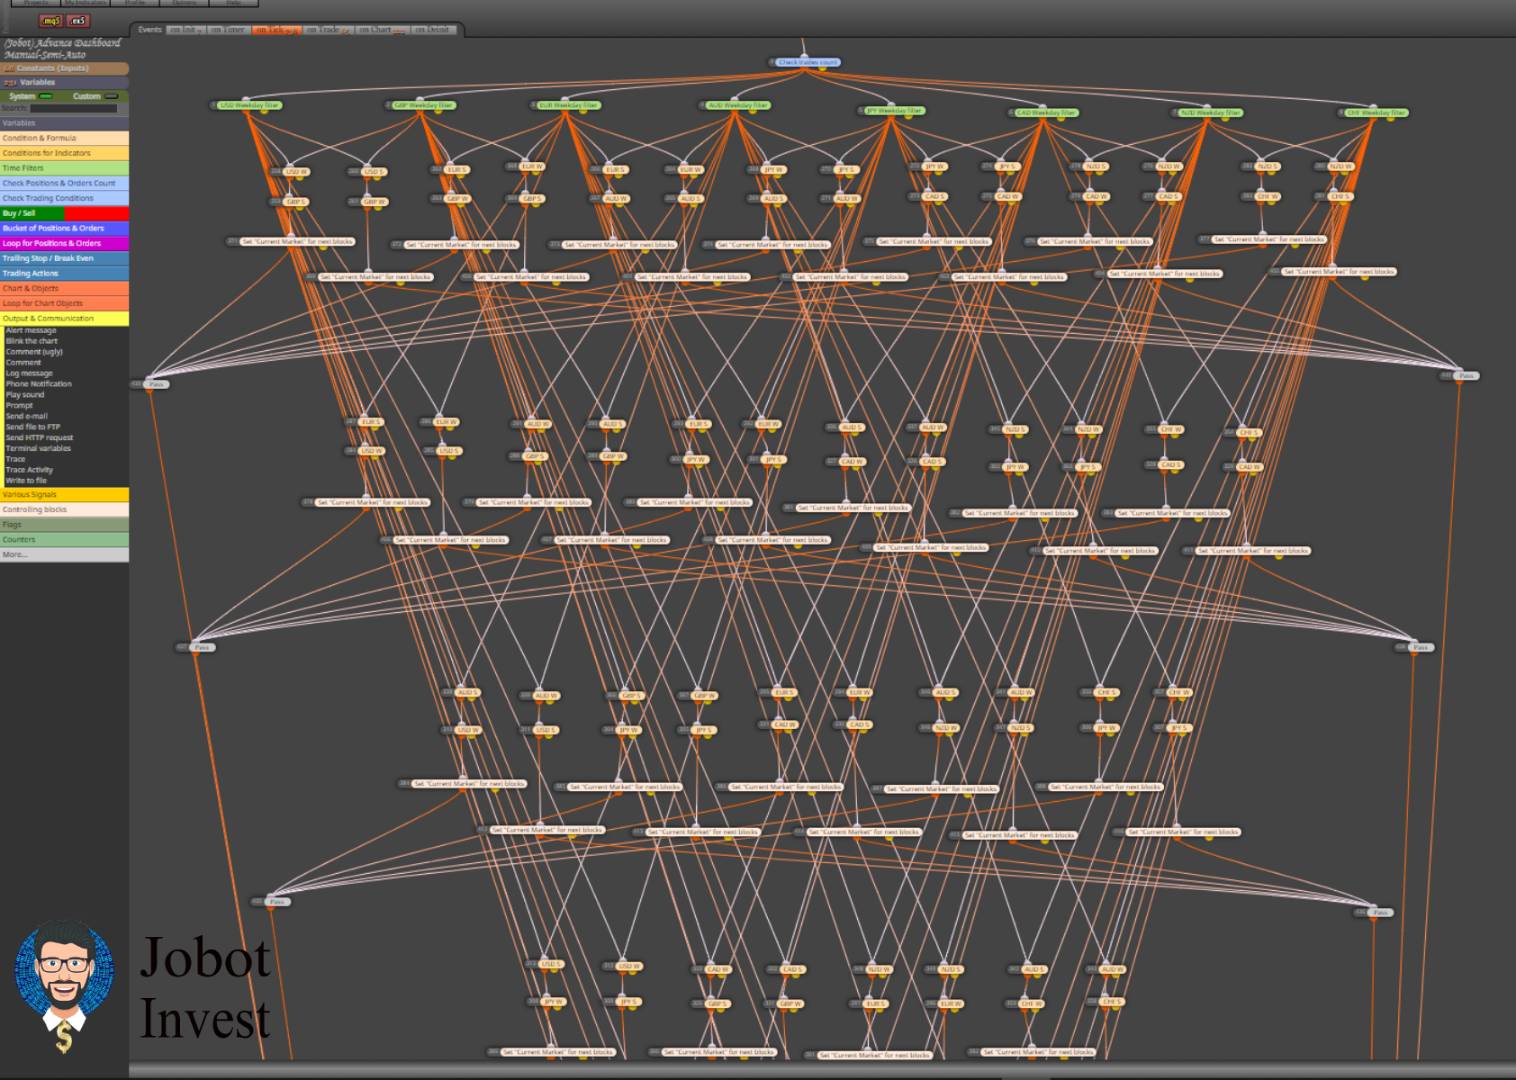Collapse the Output & Communication category
Image resolution: width=1516 pixels, height=1080 pixels.
(x=64, y=318)
